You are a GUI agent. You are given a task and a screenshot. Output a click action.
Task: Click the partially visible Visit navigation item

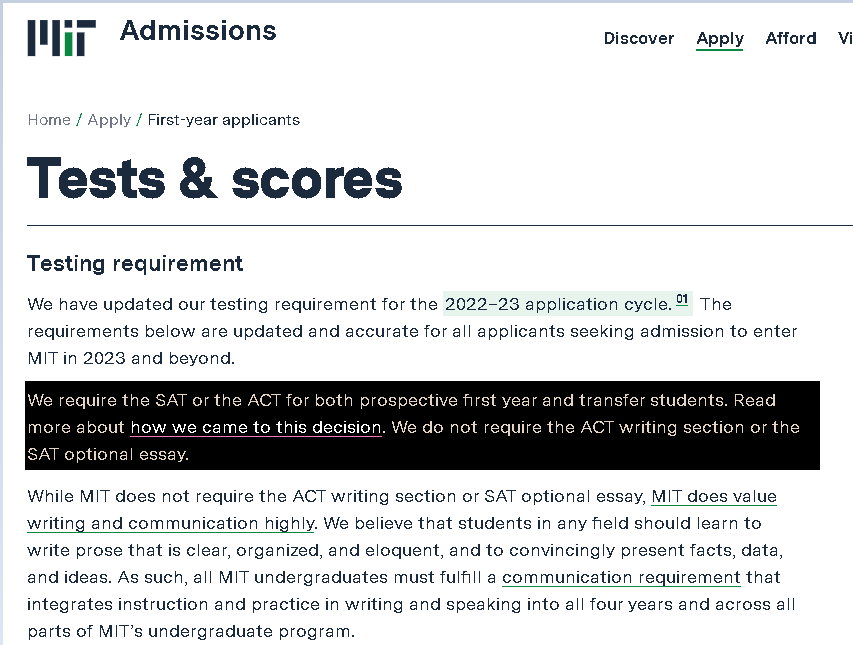tap(845, 38)
